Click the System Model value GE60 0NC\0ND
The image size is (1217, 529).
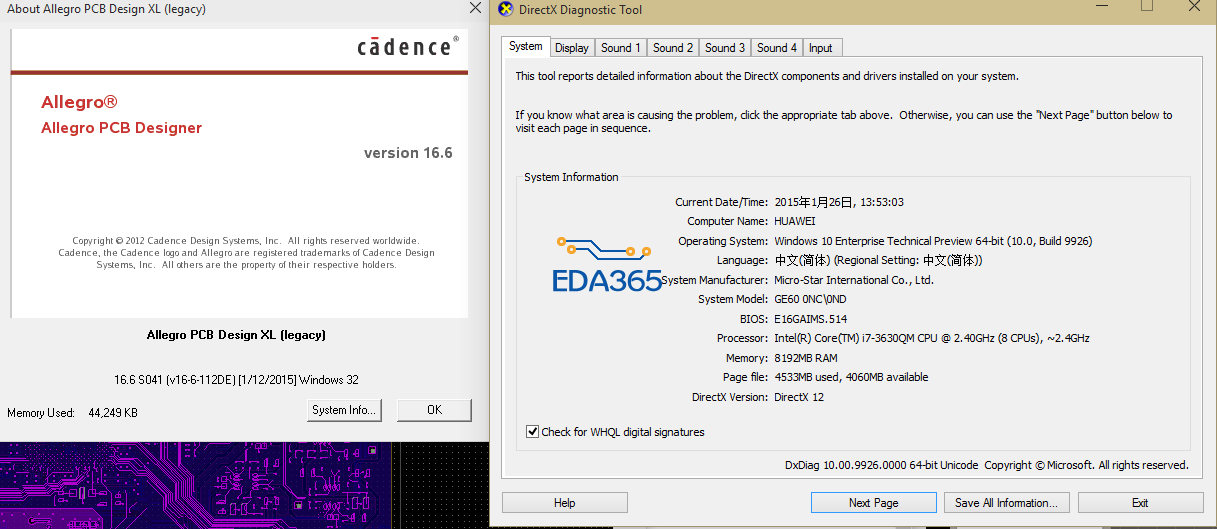click(810, 299)
